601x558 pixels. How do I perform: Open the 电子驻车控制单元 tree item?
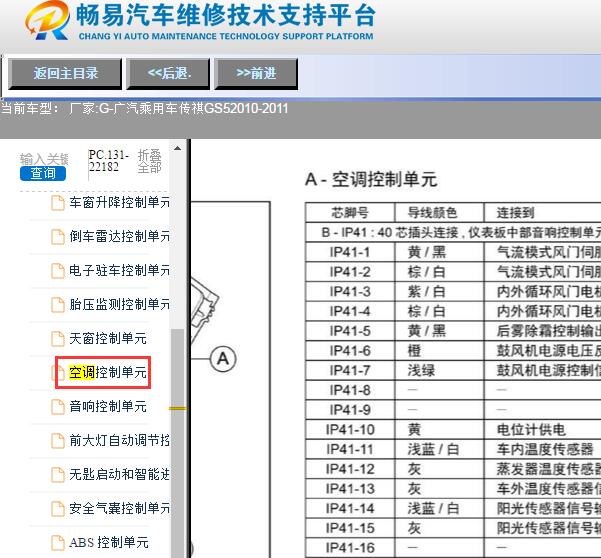point(119,271)
